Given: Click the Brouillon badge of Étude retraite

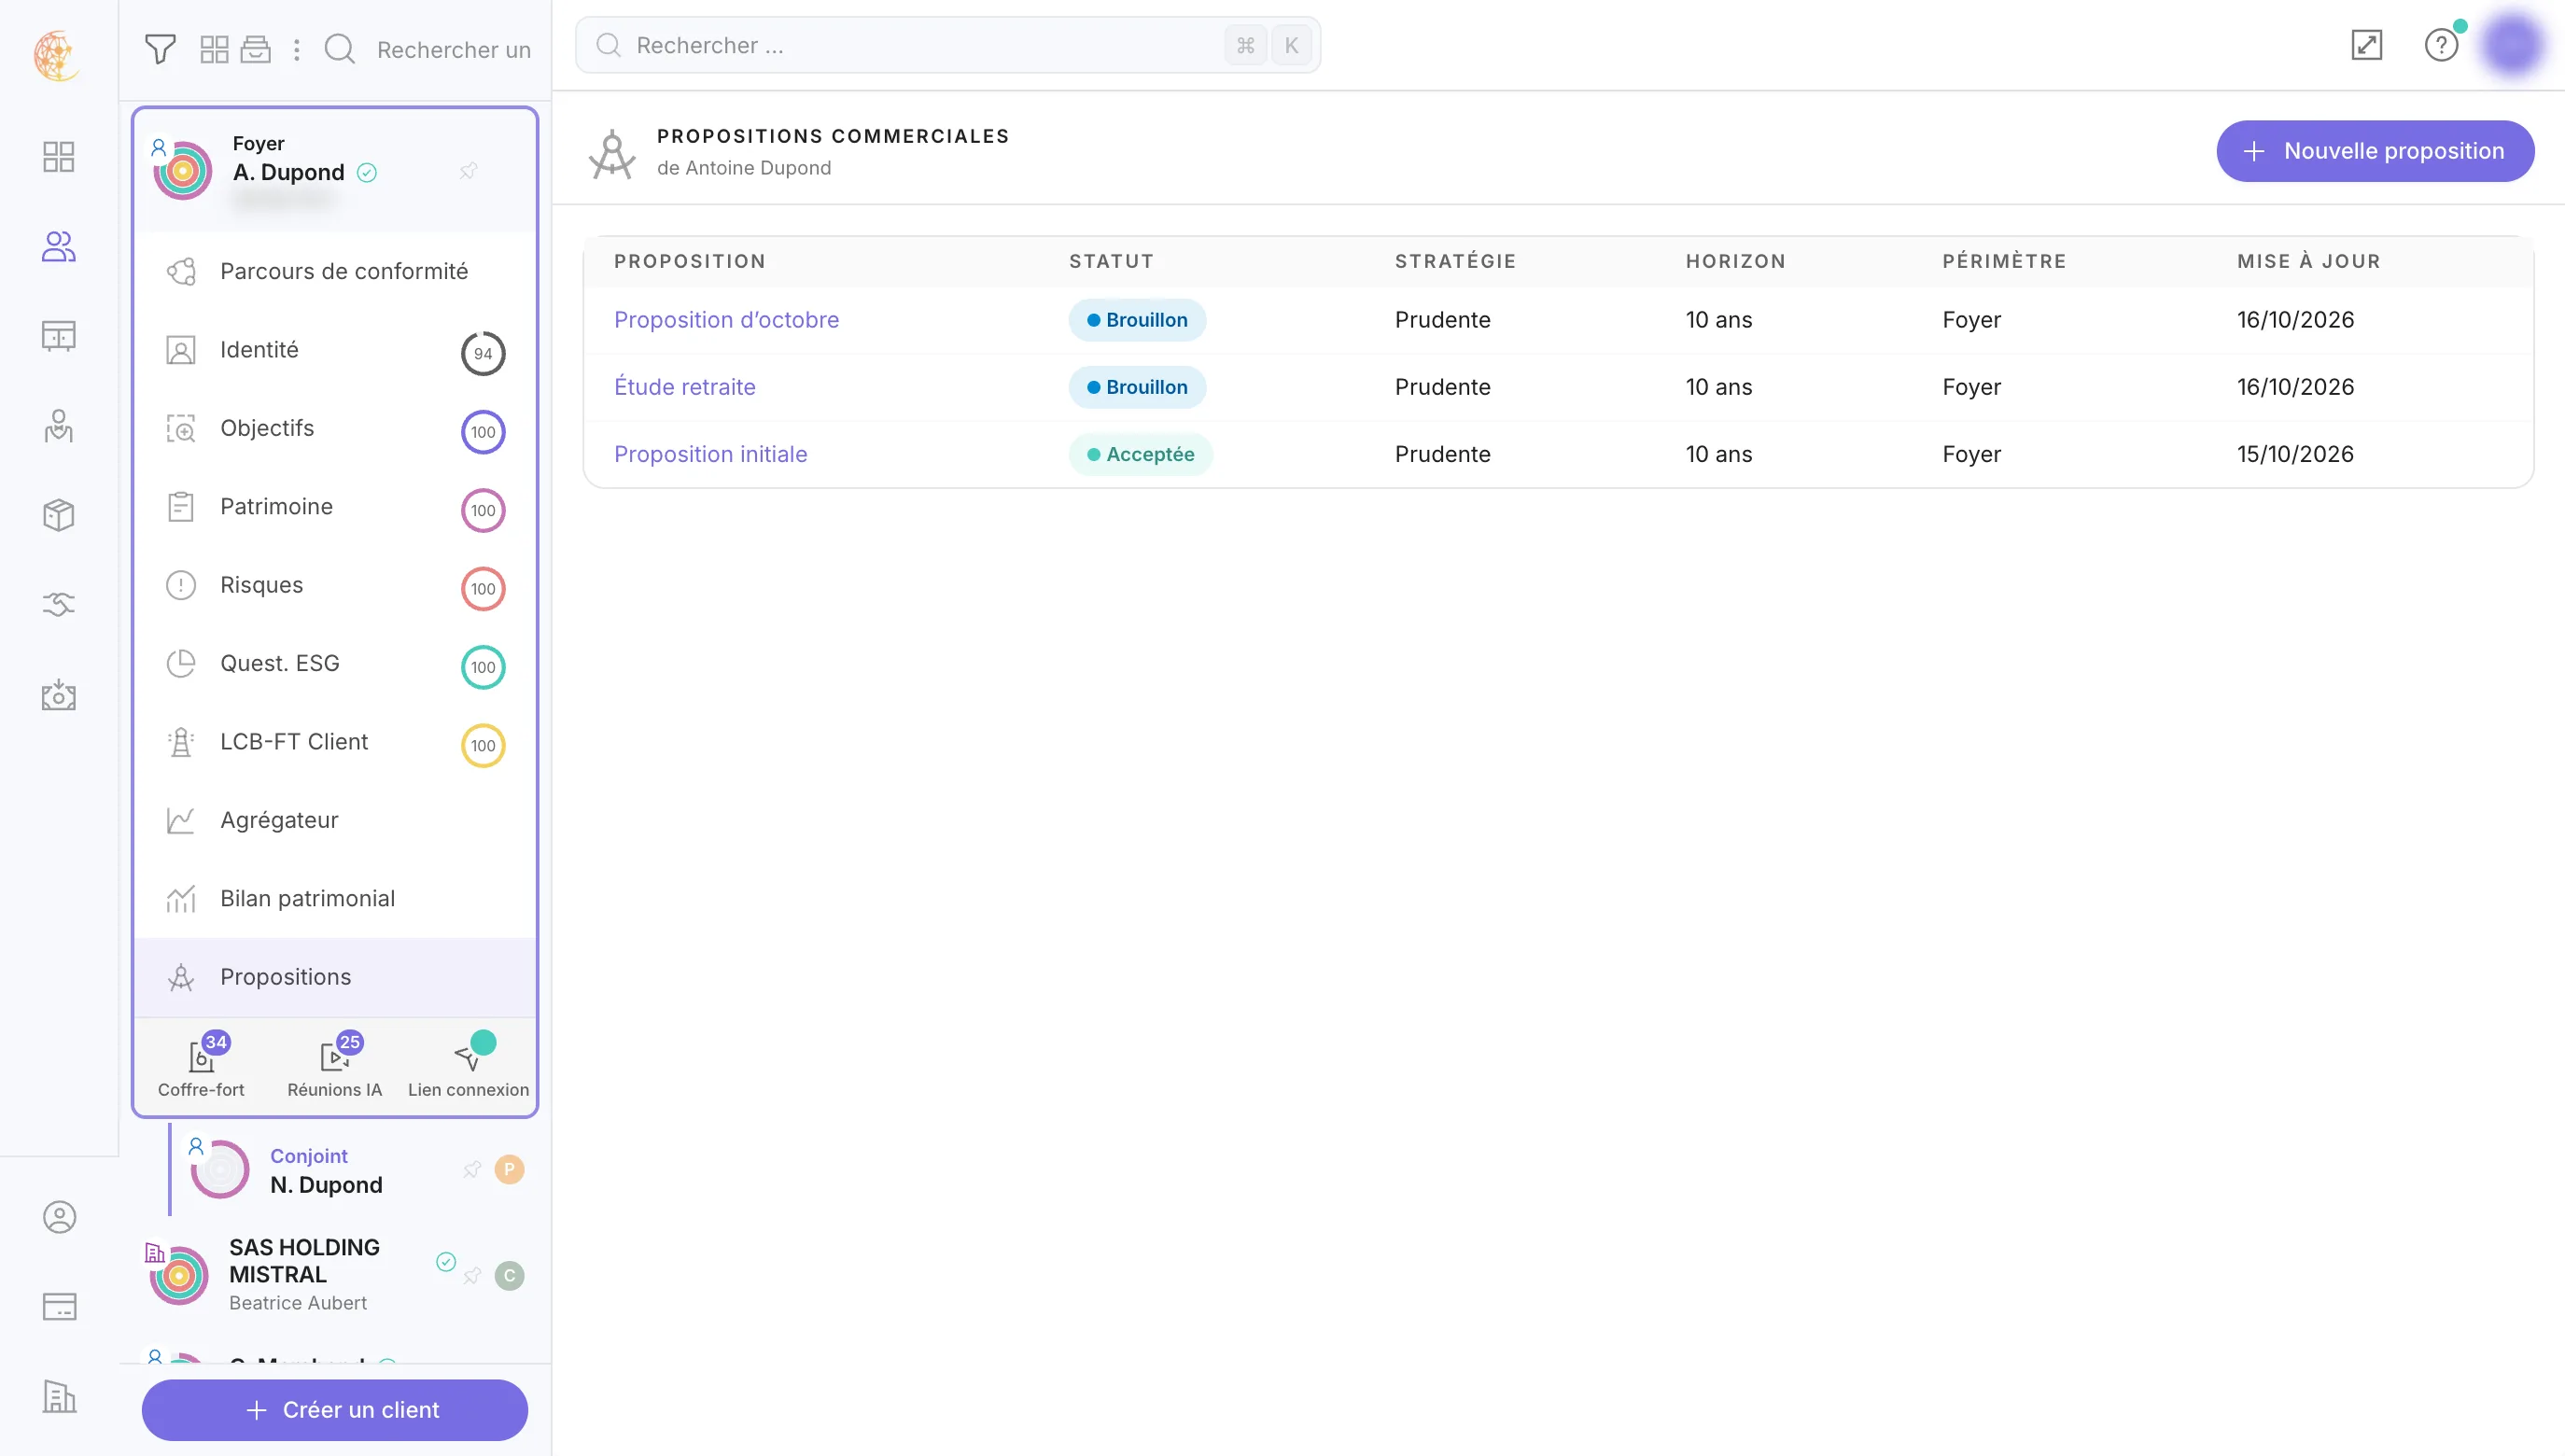Looking at the screenshot, I should [x=1137, y=387].
